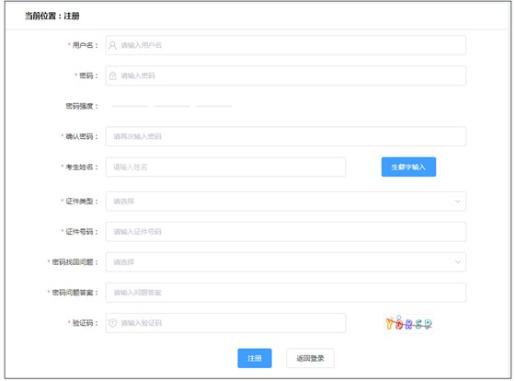Expand the 证件类型 dropdown arrow
Viewport: 515px width, 381px height.
tap(458, 201)
